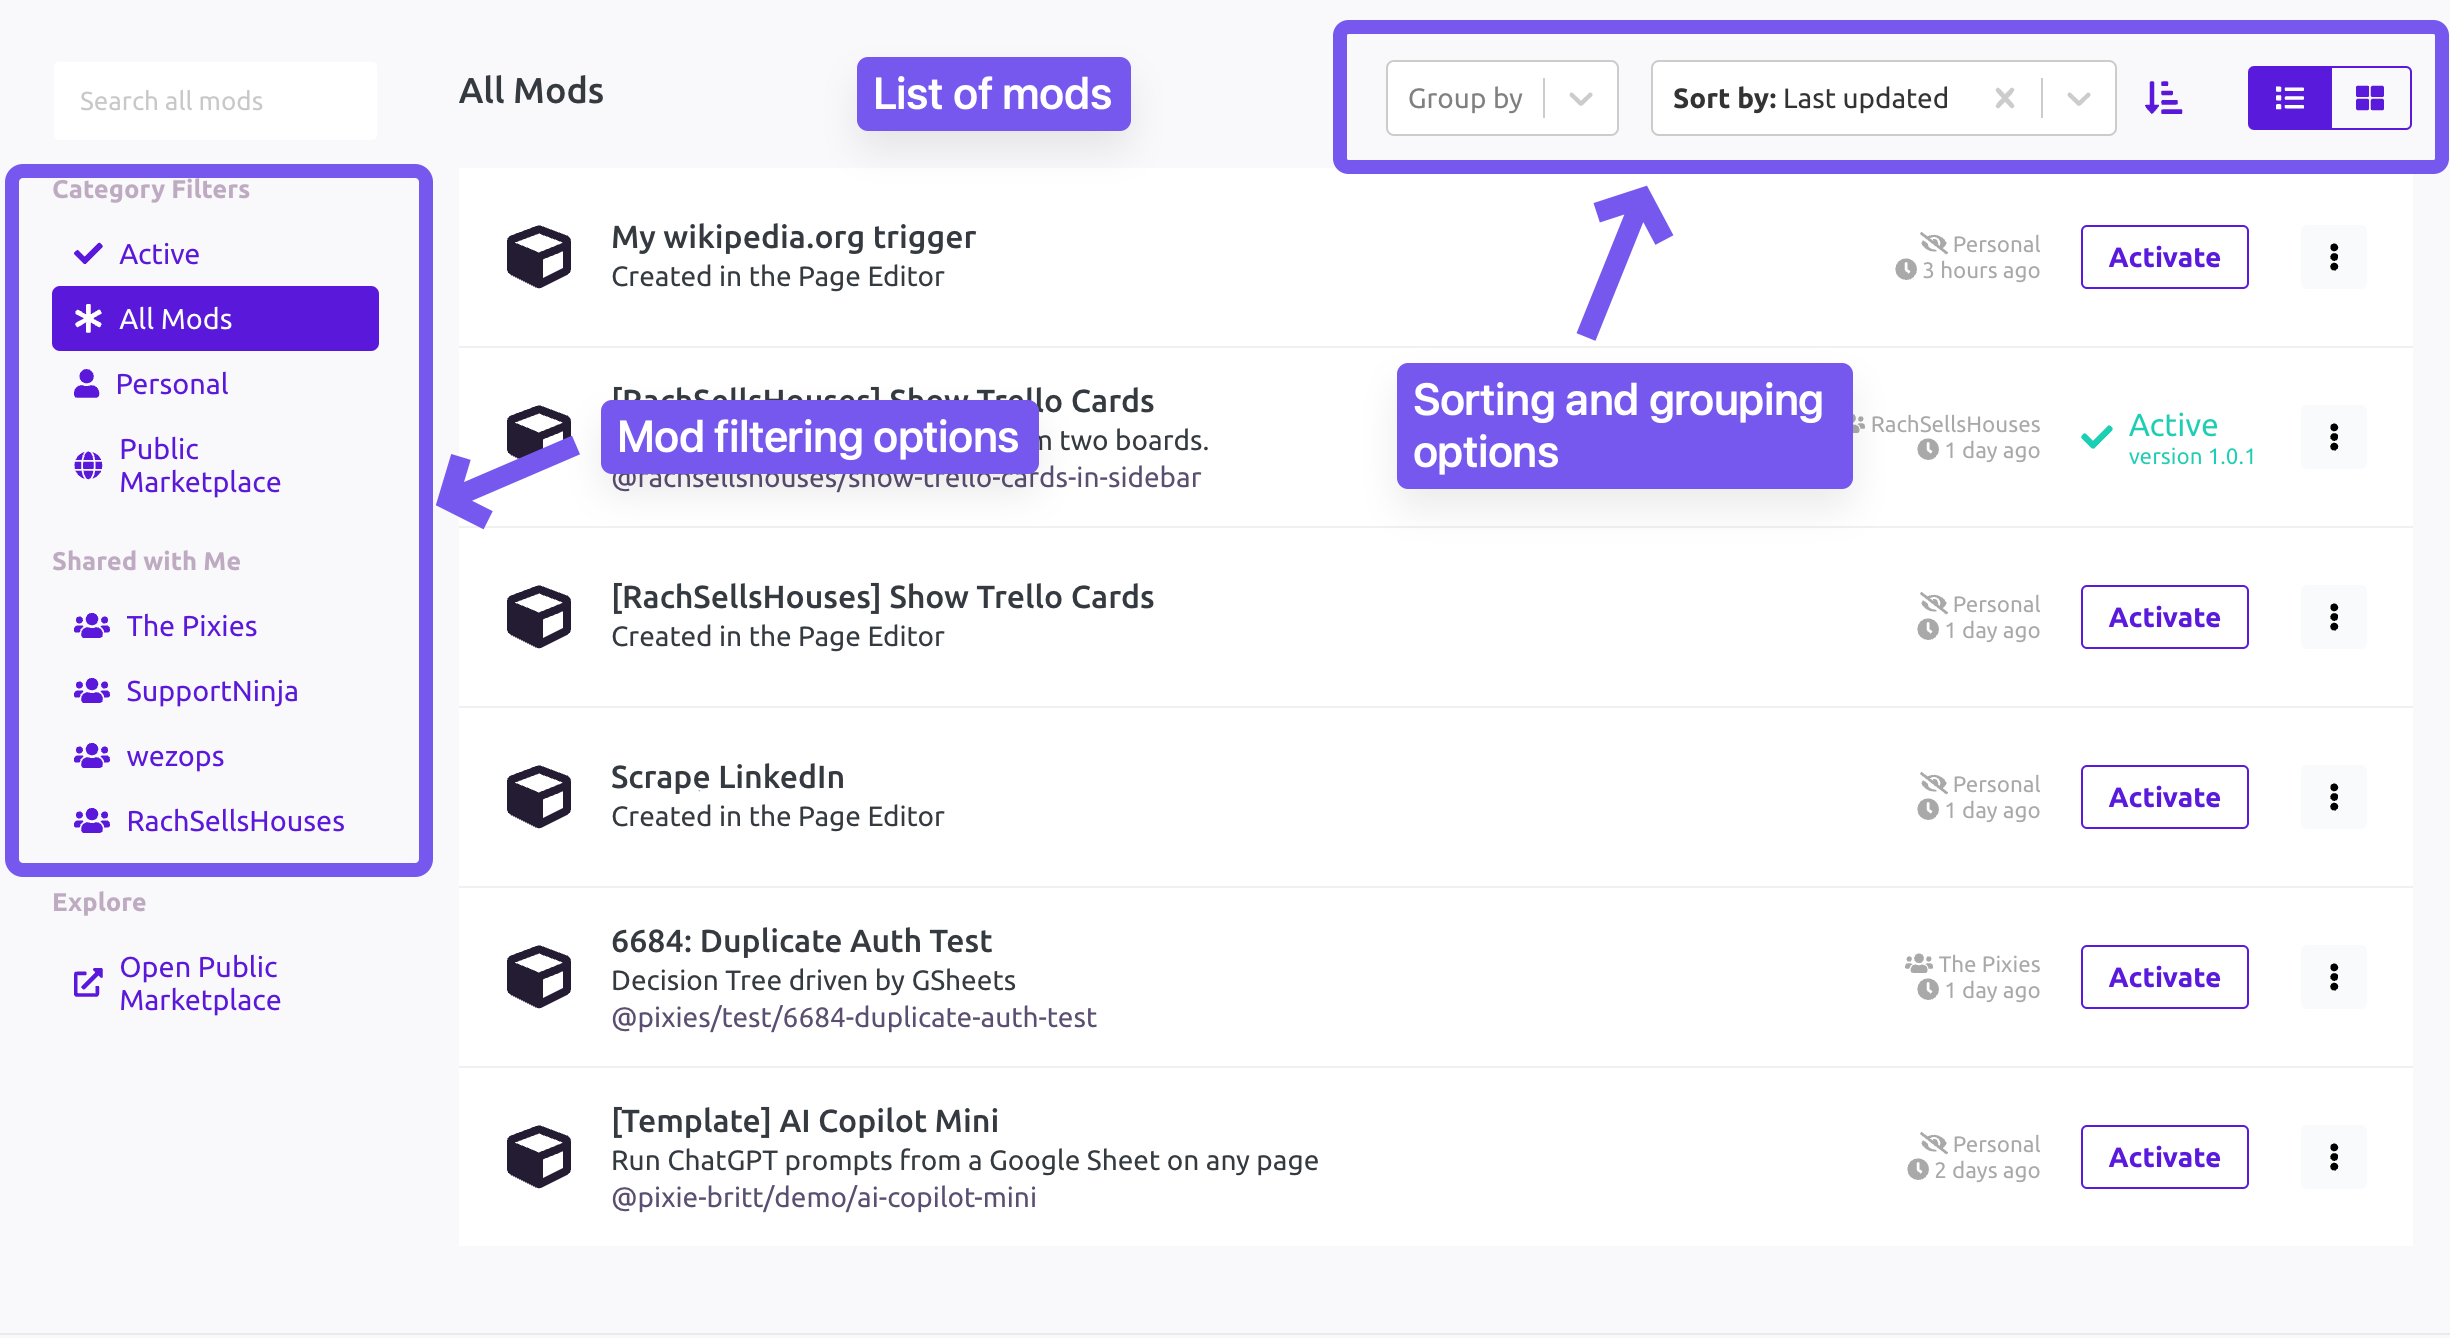Filter by Public Marketplace category
The image size is (2450, 1338).
(199, 465)
